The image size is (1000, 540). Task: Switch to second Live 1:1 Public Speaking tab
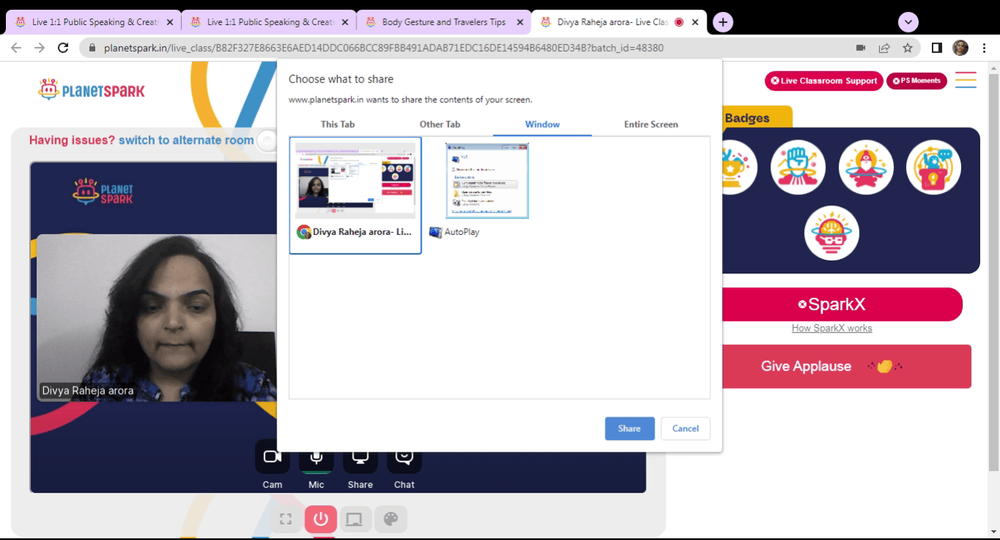pos(269,22)
